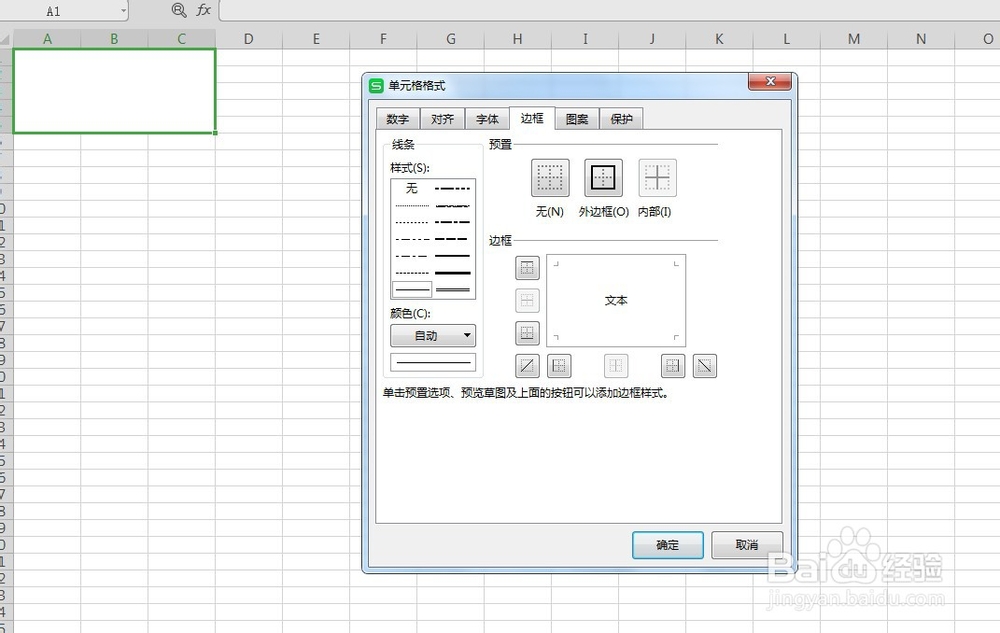Select column A header
This screenshot has width=1000, height=633.
(47, 39)
